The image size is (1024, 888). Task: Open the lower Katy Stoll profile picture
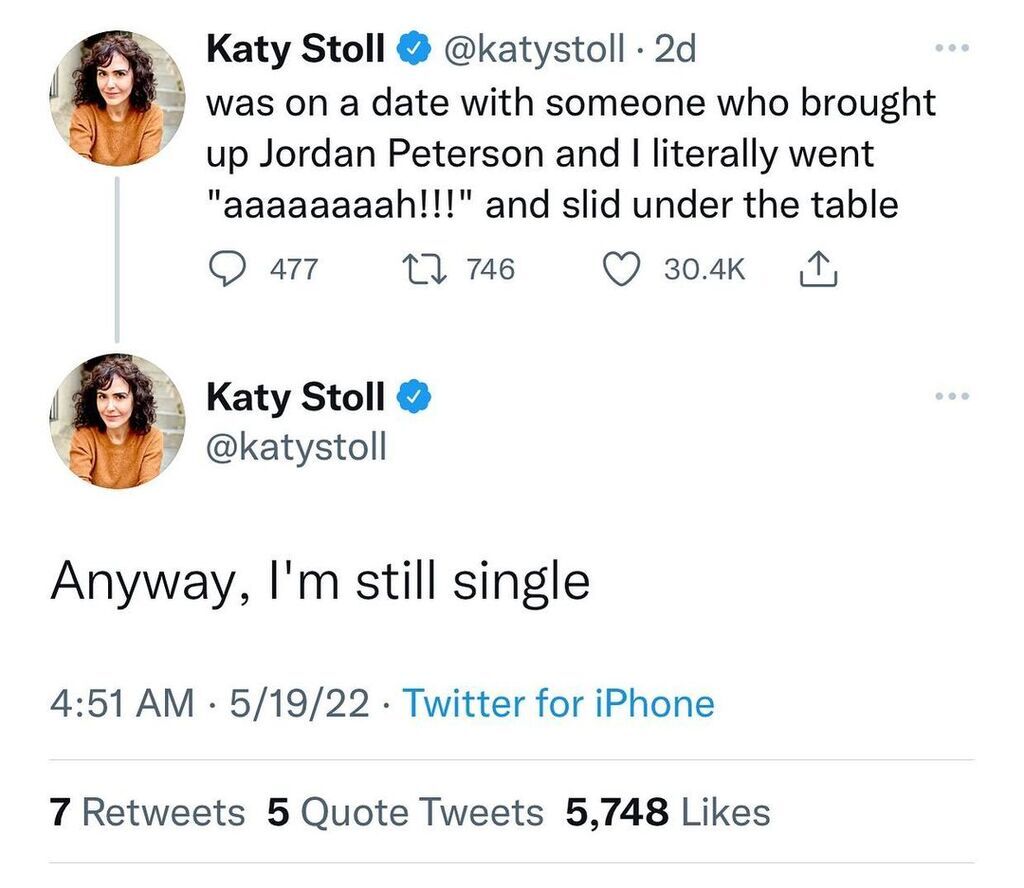coord(117,421)
